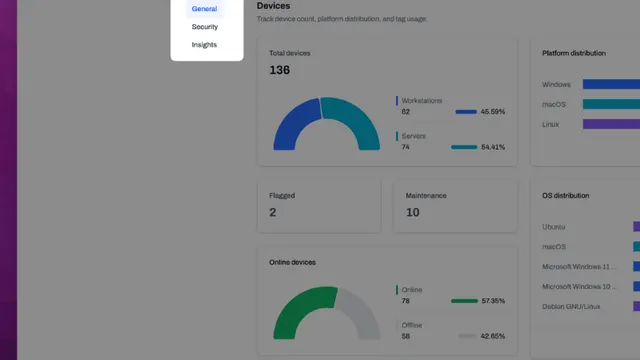The height and width of the screenshot is (360, 640).
Task: Click the Windows platform label
Action: 556,84
